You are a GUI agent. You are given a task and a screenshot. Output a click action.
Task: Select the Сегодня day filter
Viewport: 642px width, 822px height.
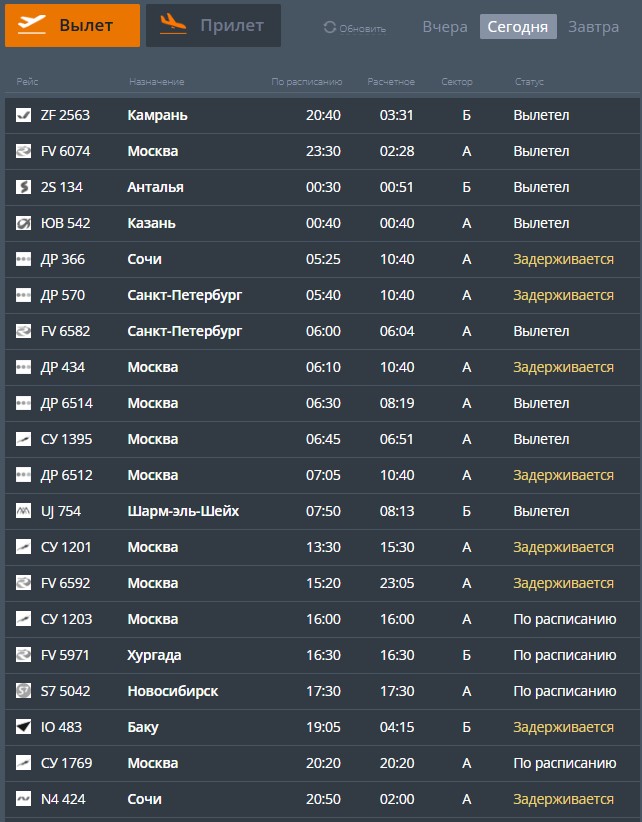pos(518,27)
